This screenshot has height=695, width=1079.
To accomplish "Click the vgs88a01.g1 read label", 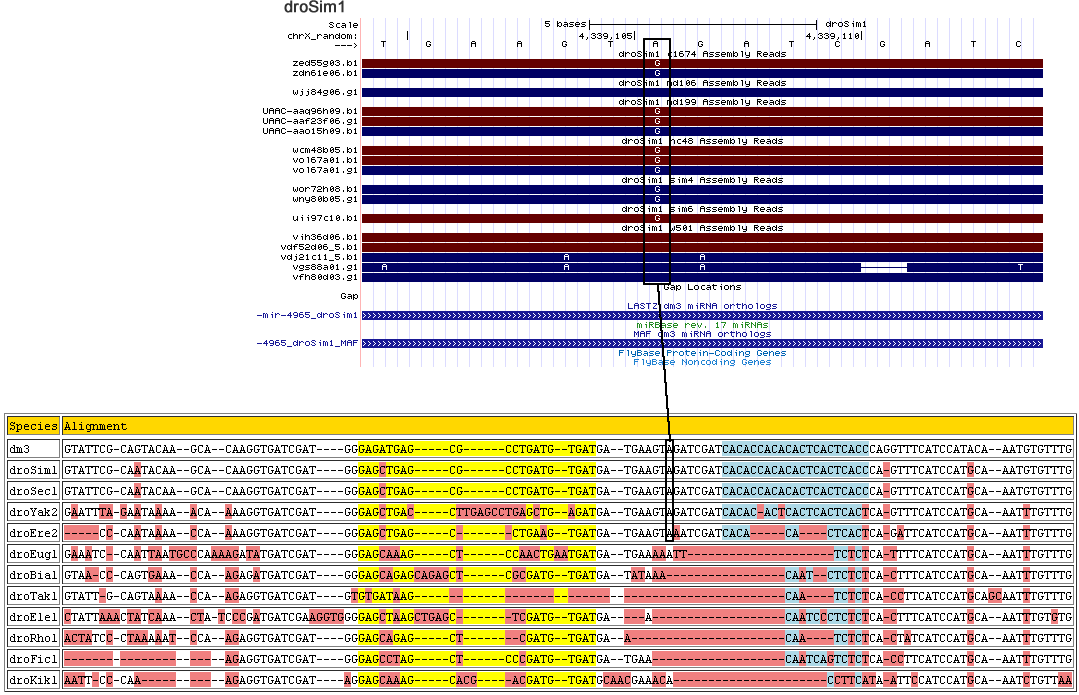I will pos(318,267).
